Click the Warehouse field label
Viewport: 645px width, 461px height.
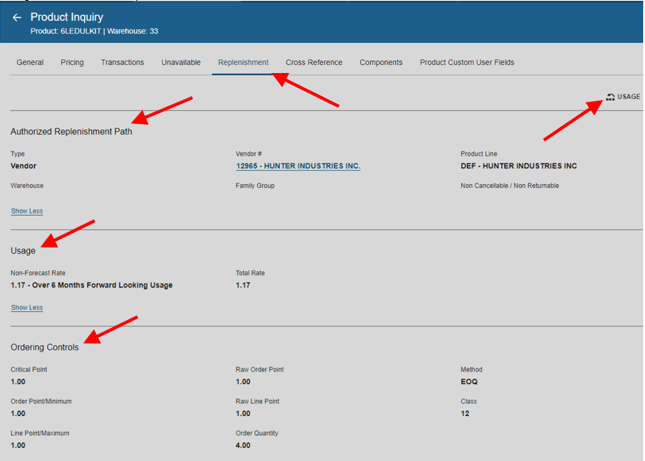coord(27,186)
